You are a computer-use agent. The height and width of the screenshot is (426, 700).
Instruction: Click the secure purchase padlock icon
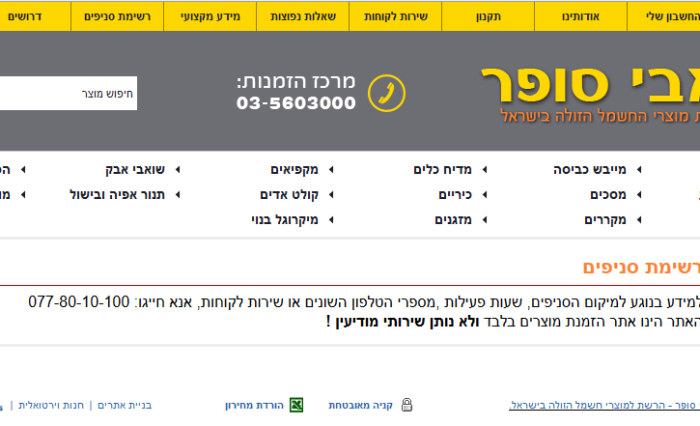click(x=407, y=405)
